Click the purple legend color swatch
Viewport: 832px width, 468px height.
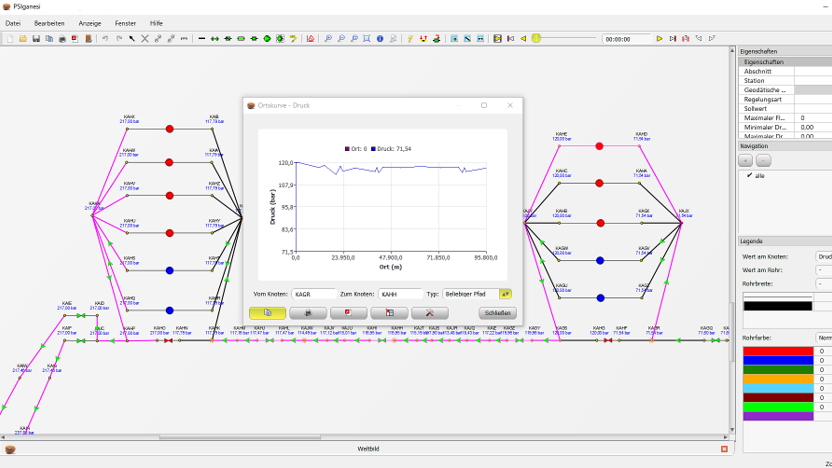[778, 417]
